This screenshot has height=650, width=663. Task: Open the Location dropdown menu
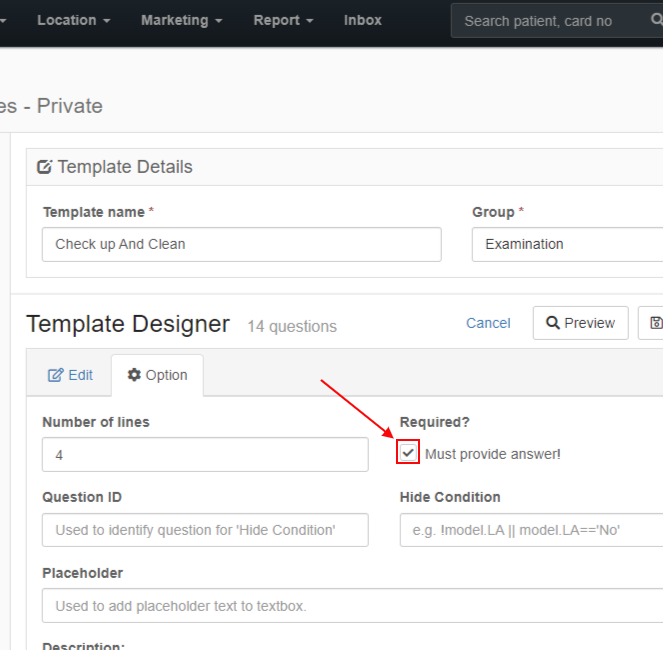[74, 20]
